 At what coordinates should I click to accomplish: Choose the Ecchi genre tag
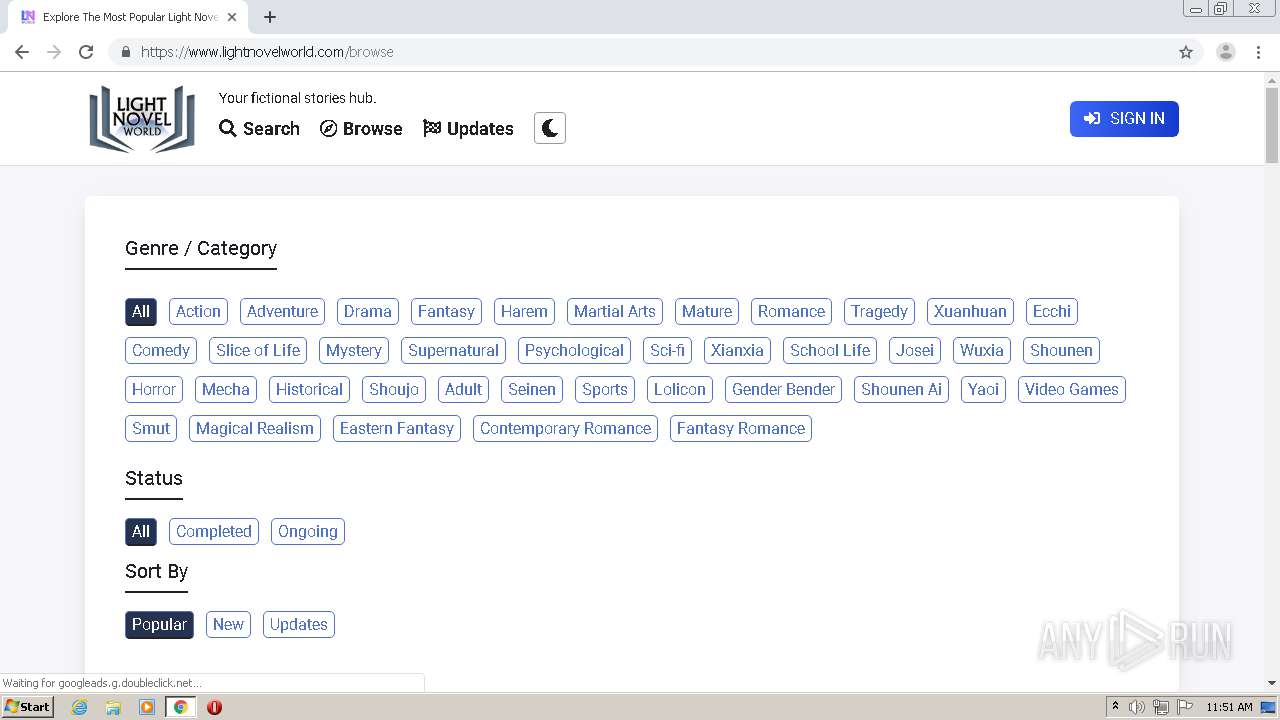1052,311
